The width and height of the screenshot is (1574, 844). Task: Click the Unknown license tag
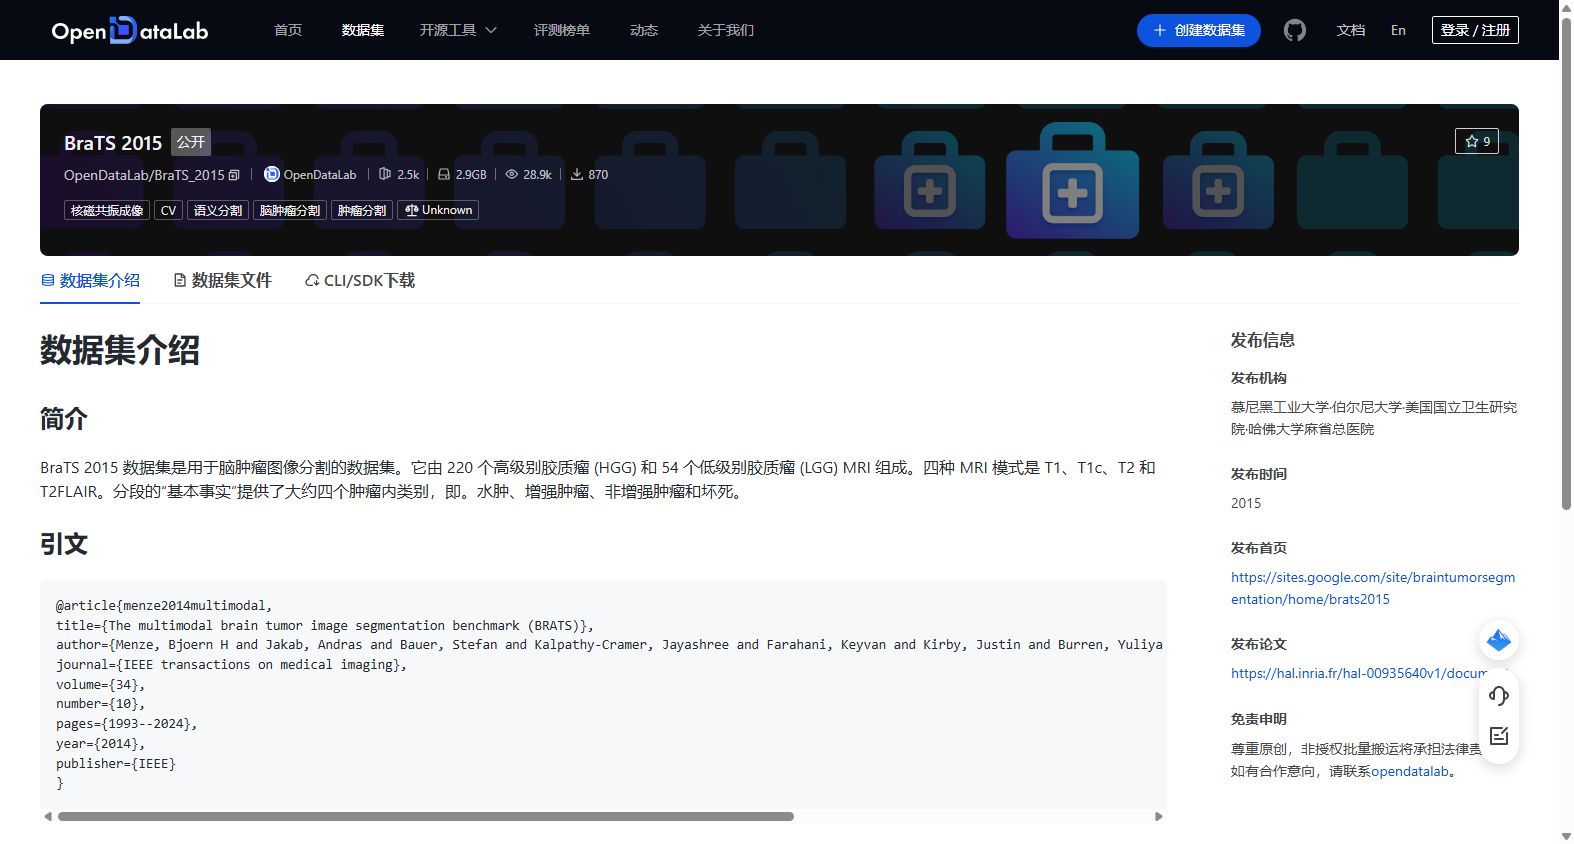click(x=438, y=210)
